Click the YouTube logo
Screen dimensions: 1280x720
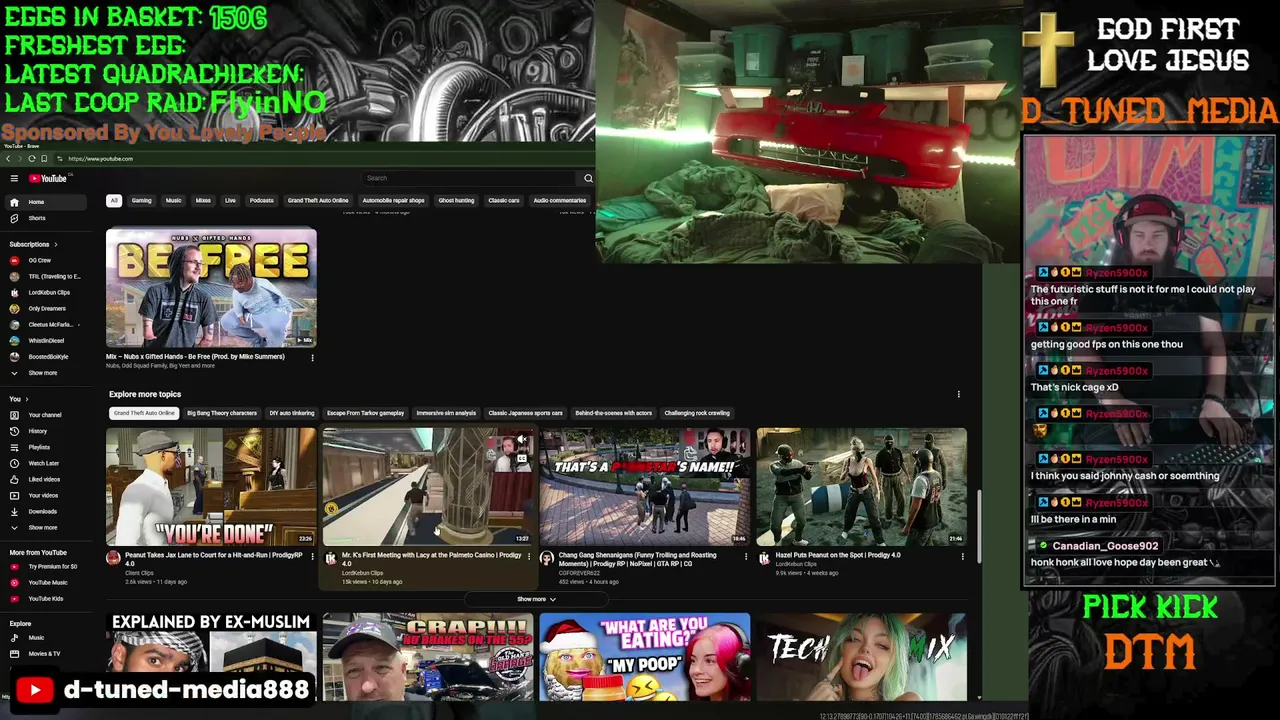point(47,179)
